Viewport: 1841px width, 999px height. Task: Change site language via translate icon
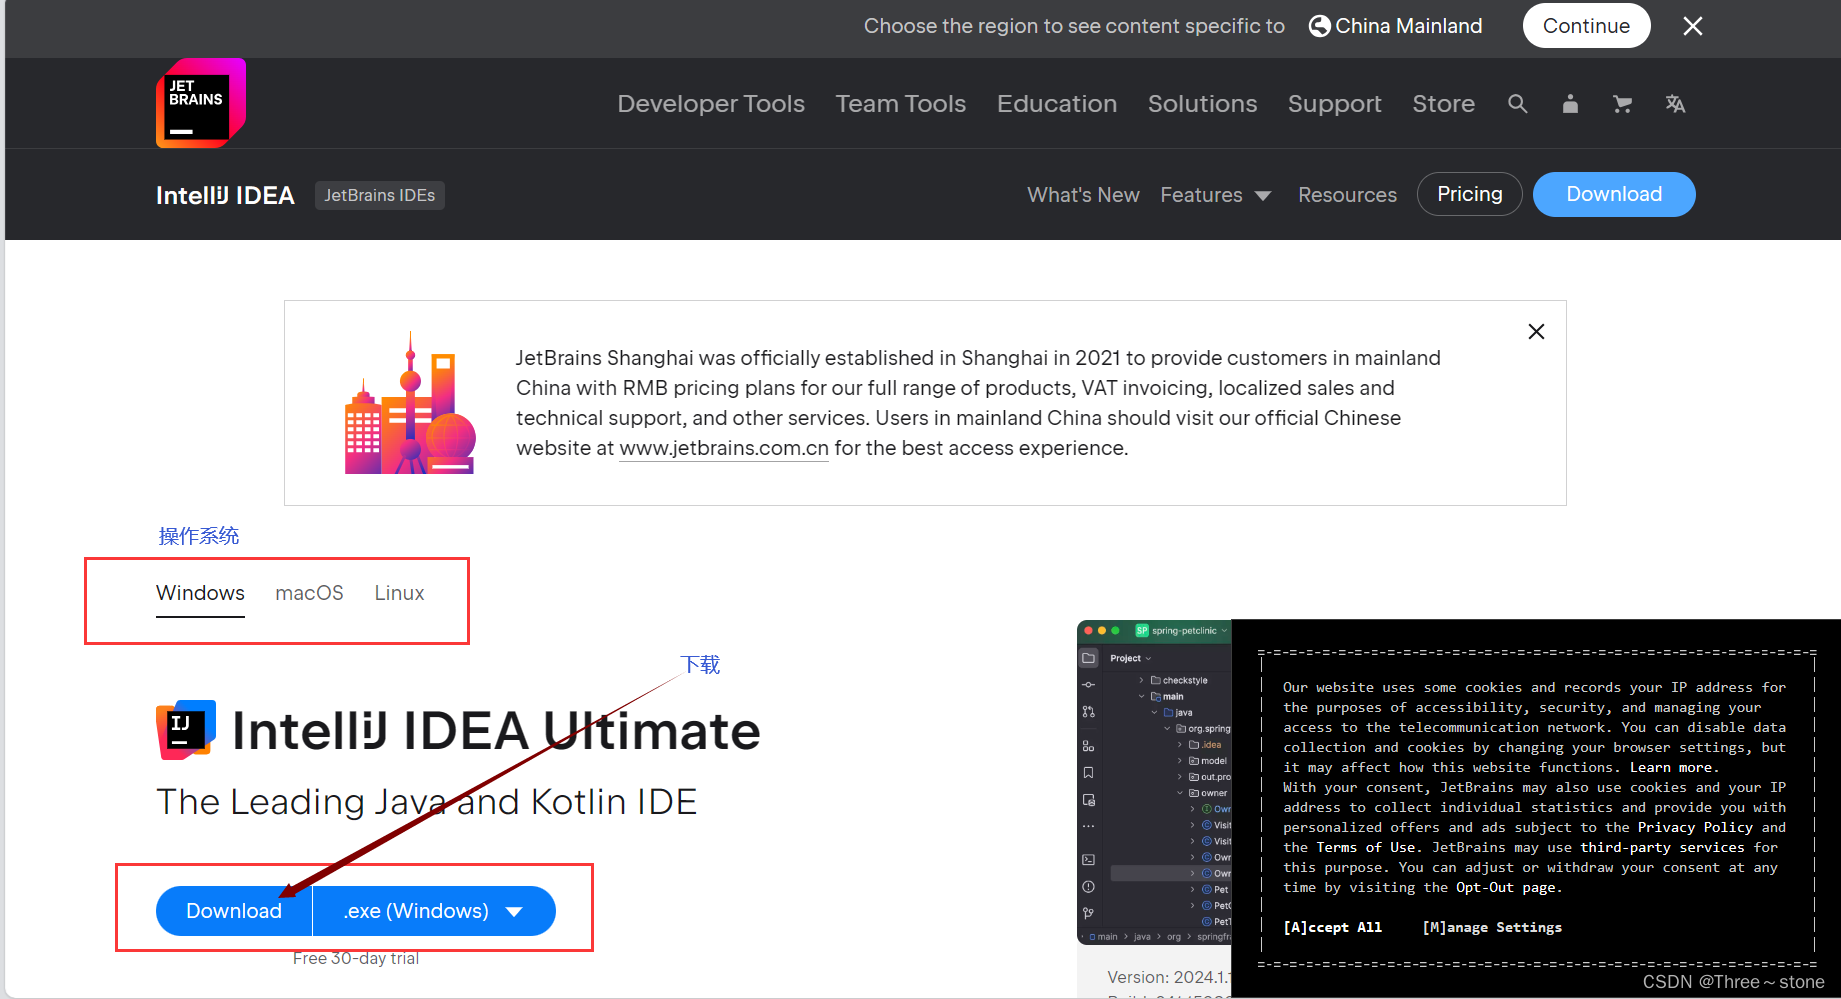1675,103
